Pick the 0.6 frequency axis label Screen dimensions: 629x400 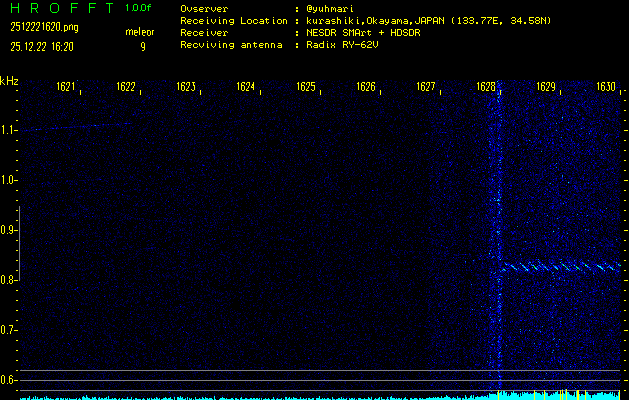coord(8,380)
